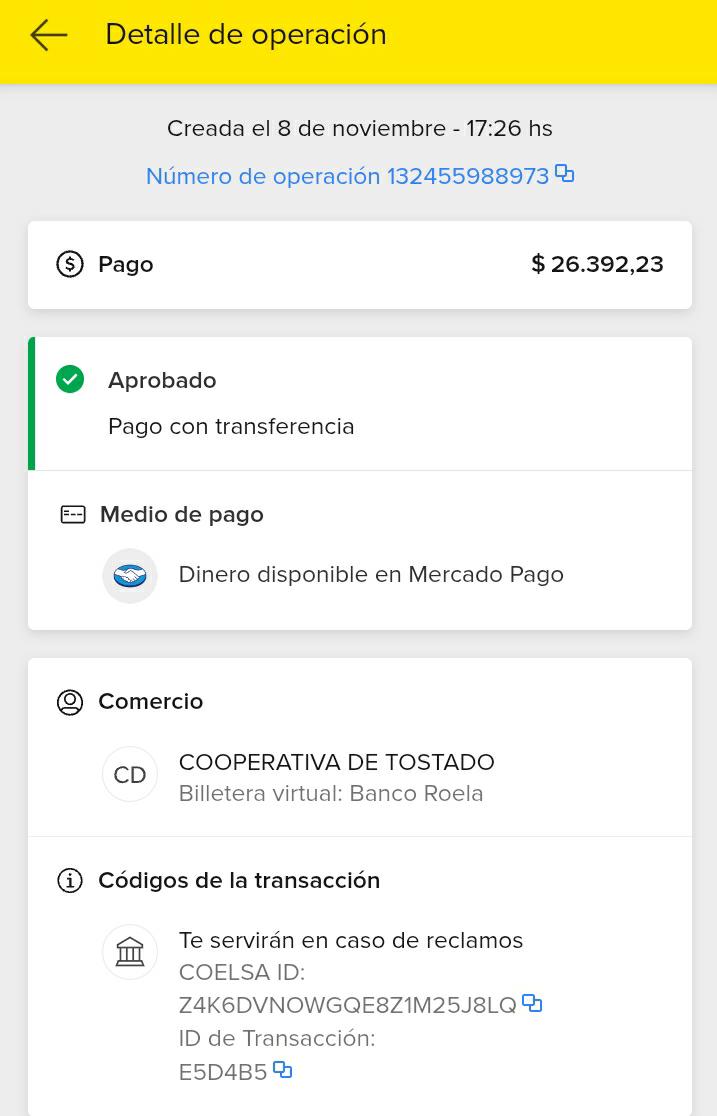The image size is (717, 1116).
Task: Tap the Mercado Pago handshake logo
Action: pyautogui.click(x=130, y=576)
